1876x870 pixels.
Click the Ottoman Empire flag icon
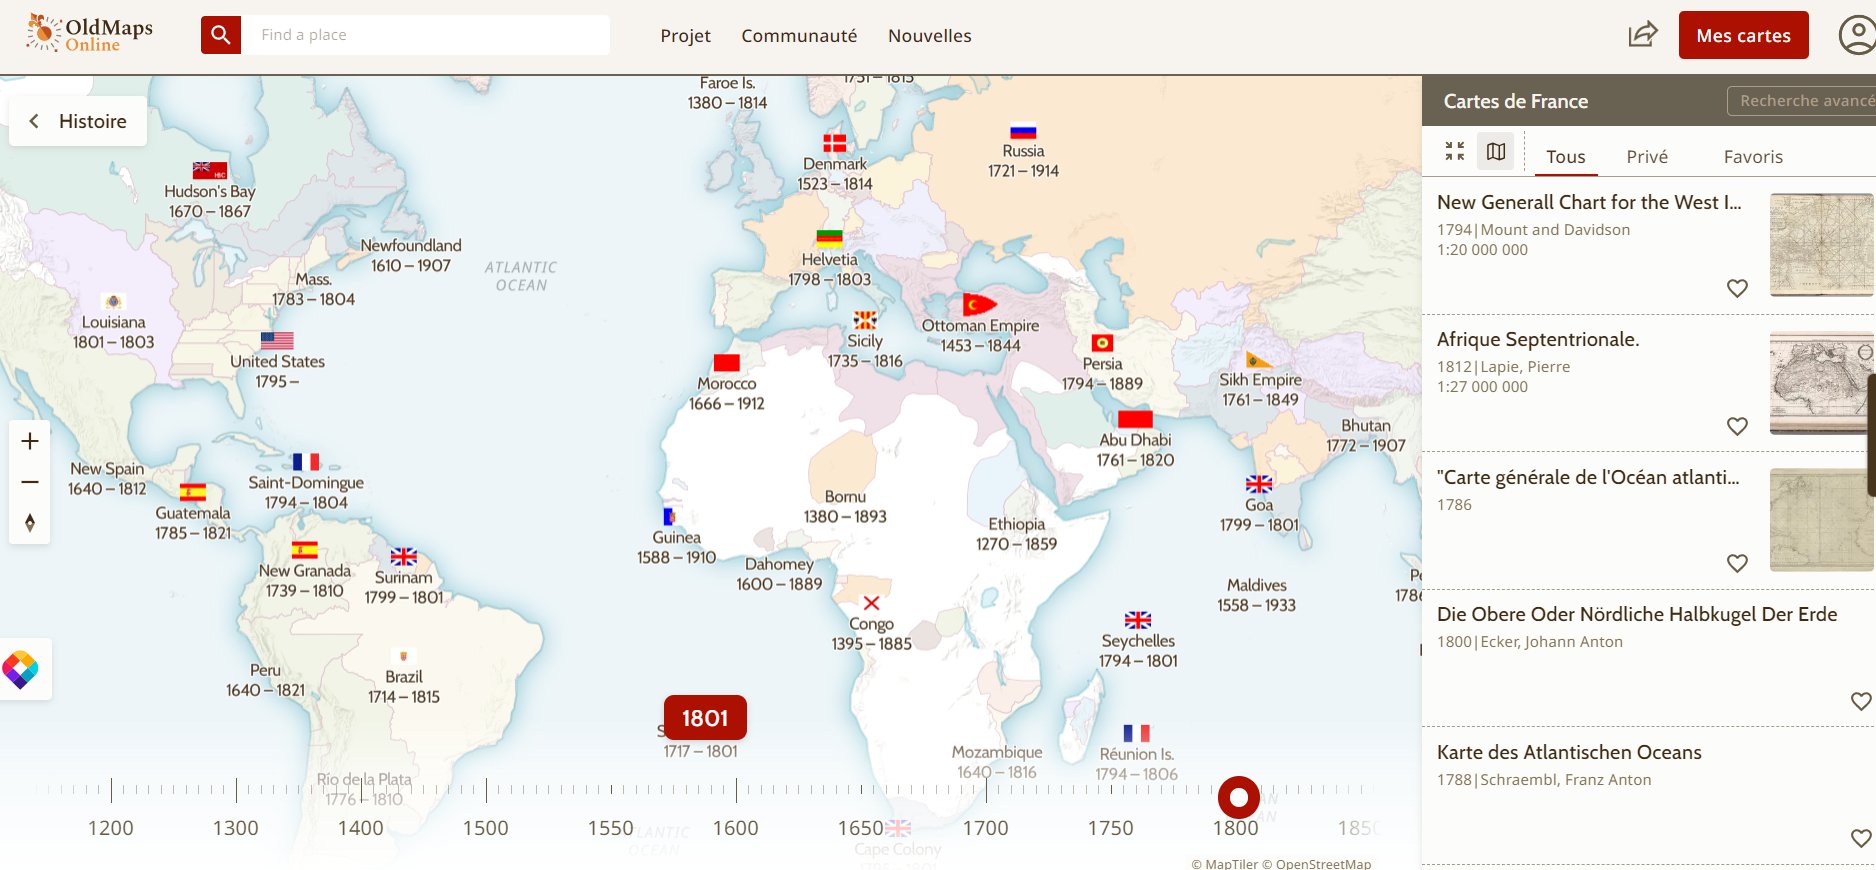979,304
